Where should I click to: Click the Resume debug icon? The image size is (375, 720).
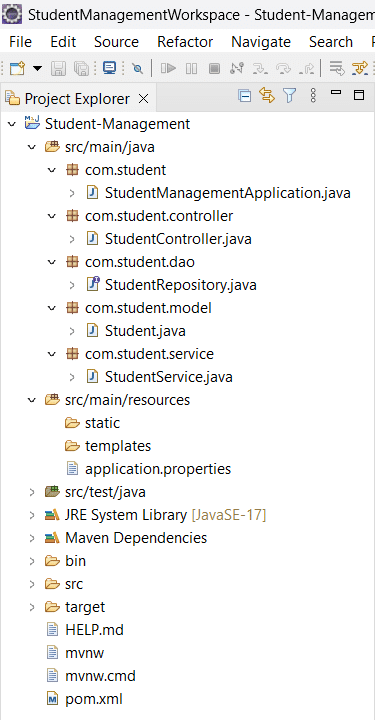pyautogui.click(x=168, y=69)
